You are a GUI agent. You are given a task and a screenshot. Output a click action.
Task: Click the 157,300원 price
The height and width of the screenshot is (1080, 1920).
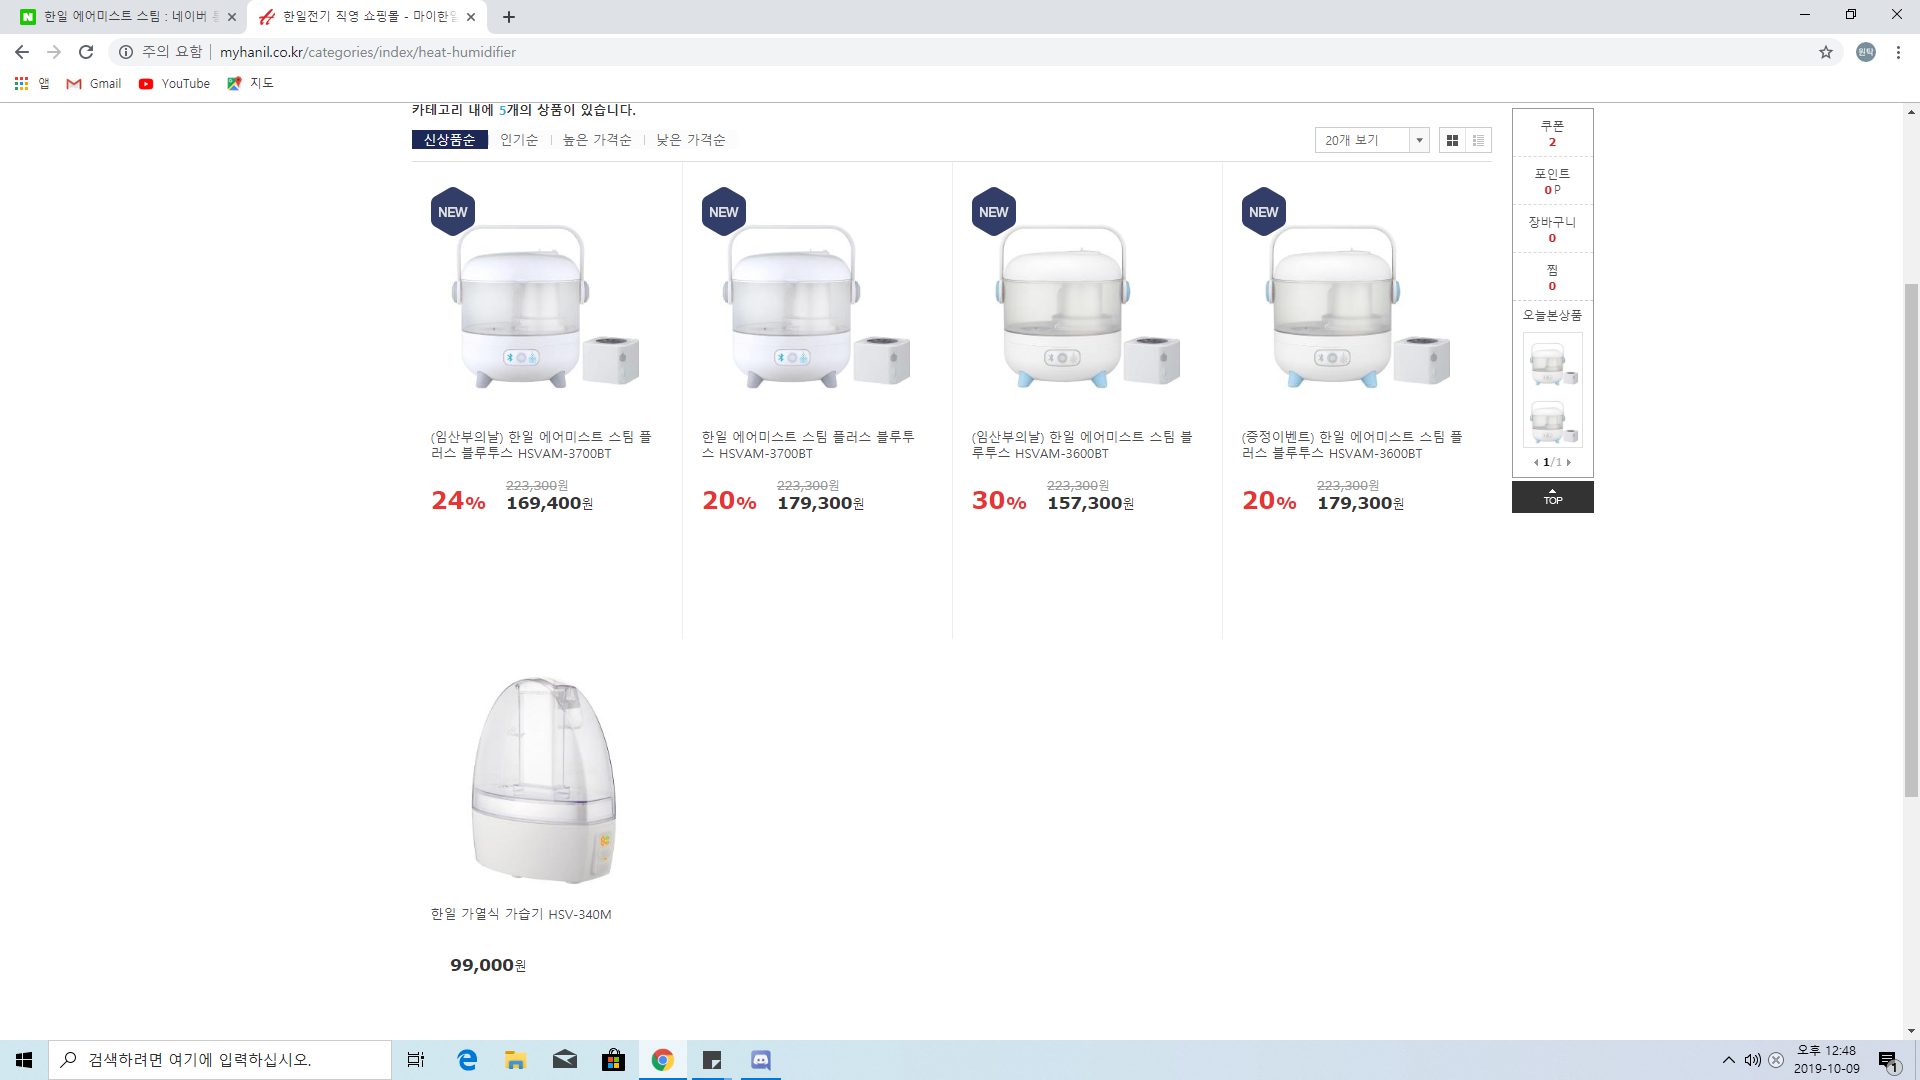click(x=1090, y=503)
